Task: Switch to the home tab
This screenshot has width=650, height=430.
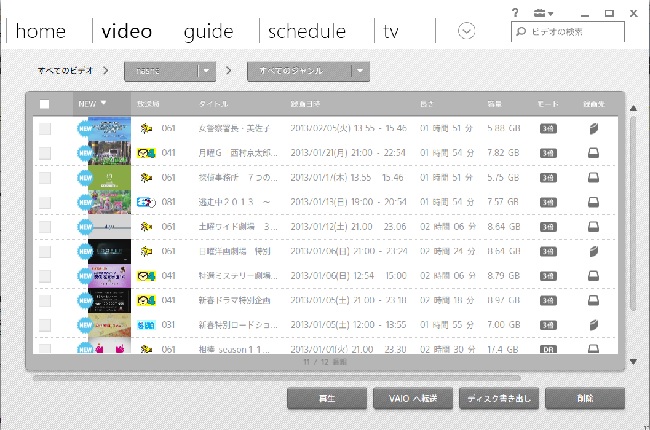Action: (41, 32)
